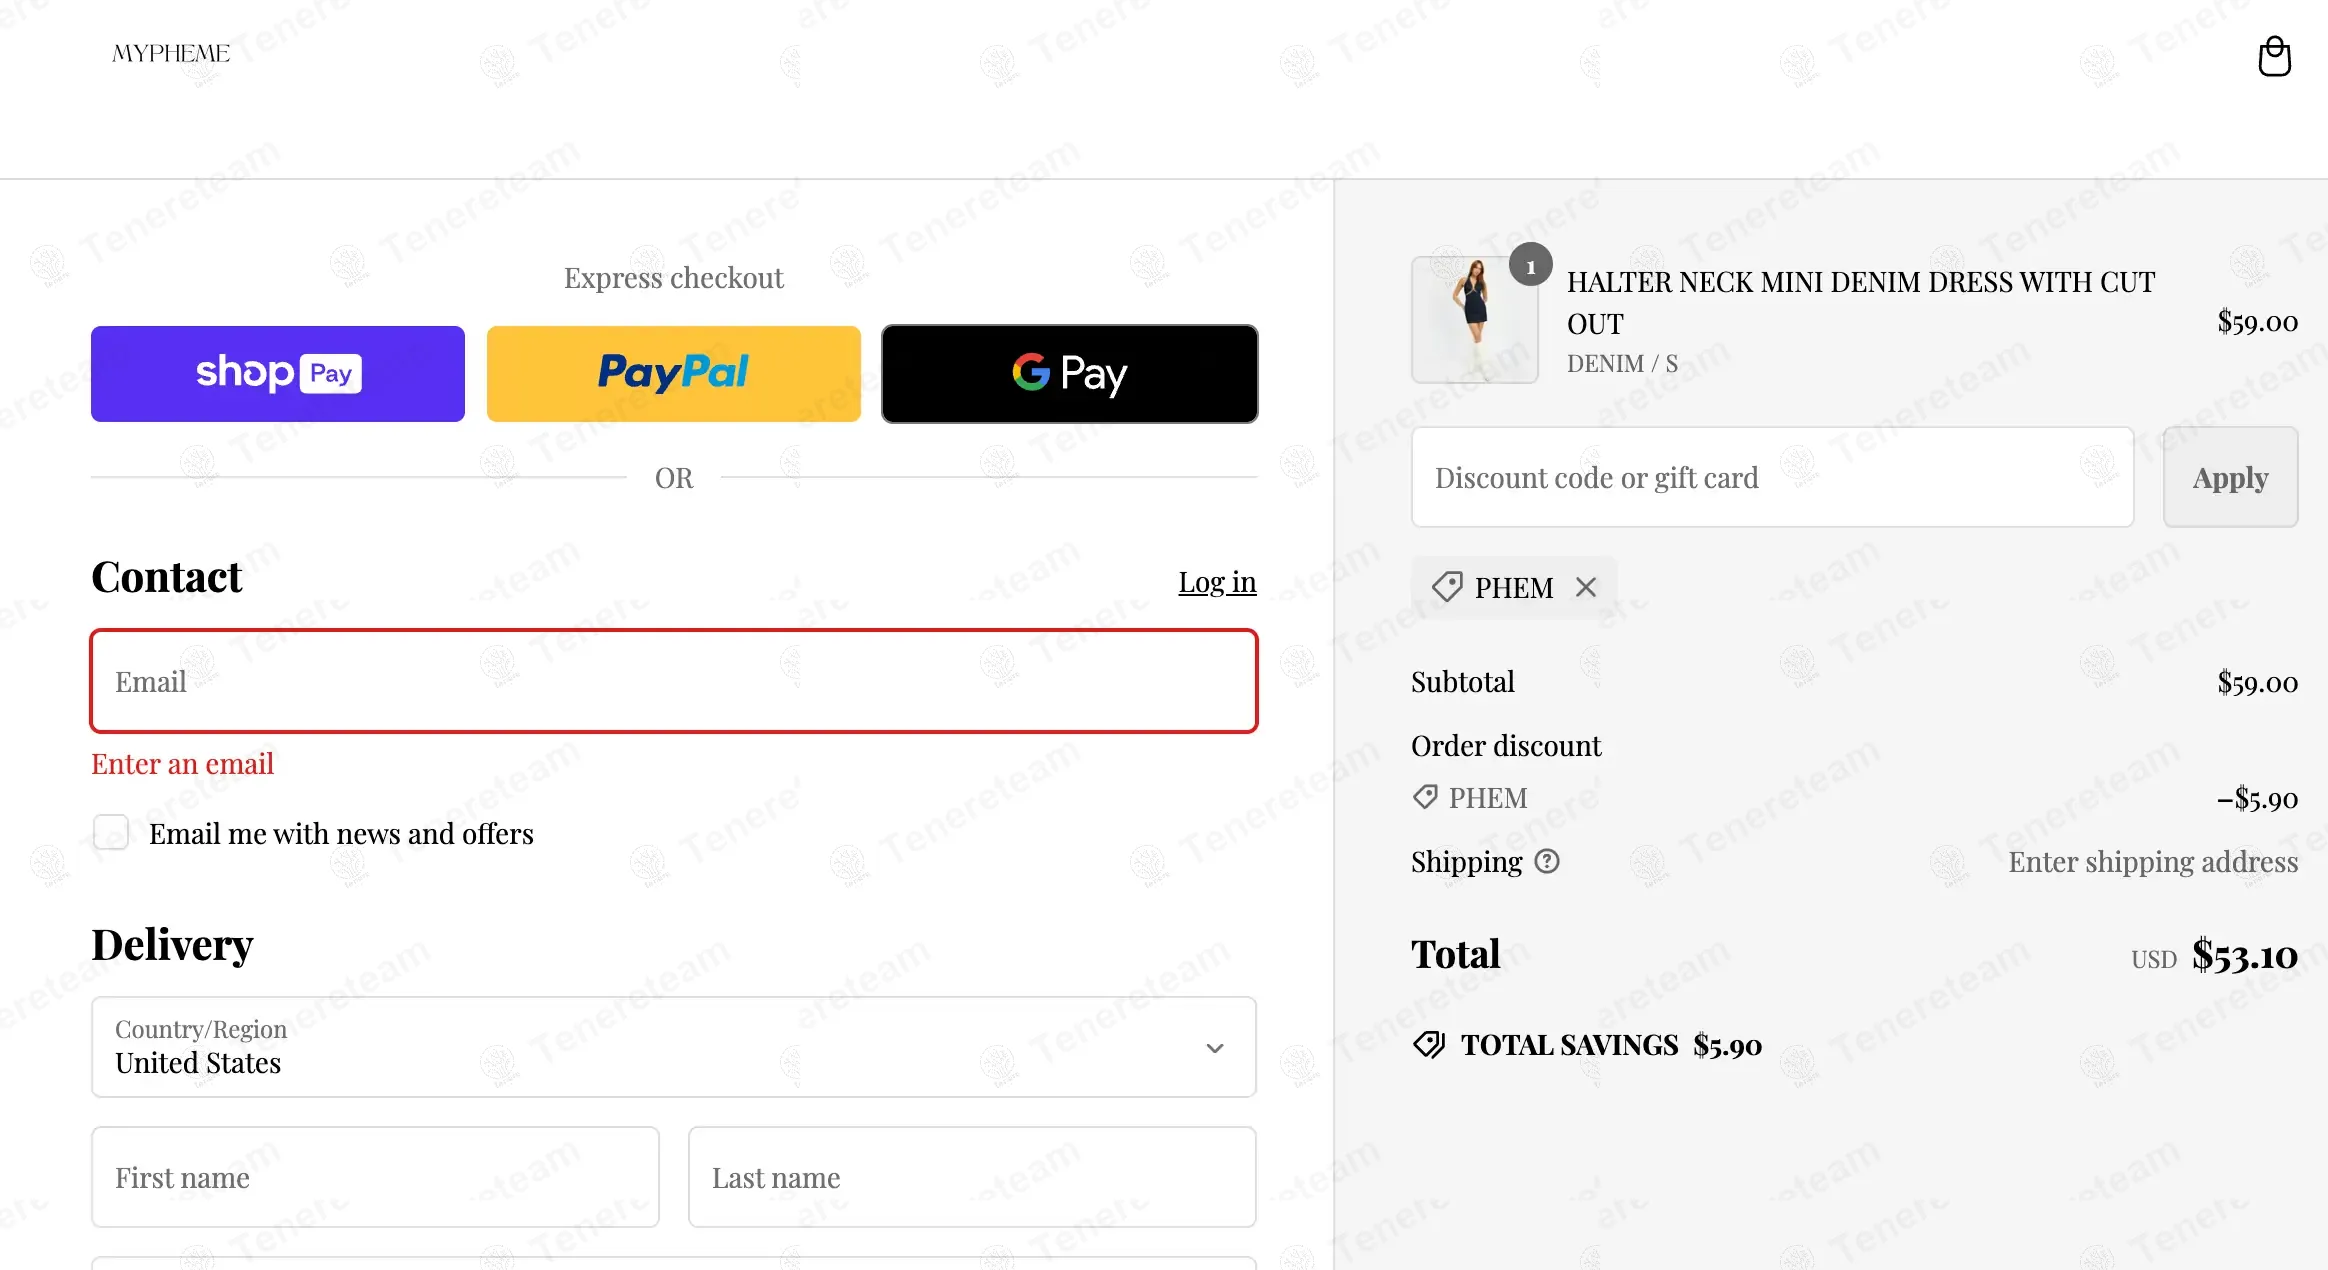Pay with PayPal express button
This screenshot has width=2328, height=1270.
674,374
